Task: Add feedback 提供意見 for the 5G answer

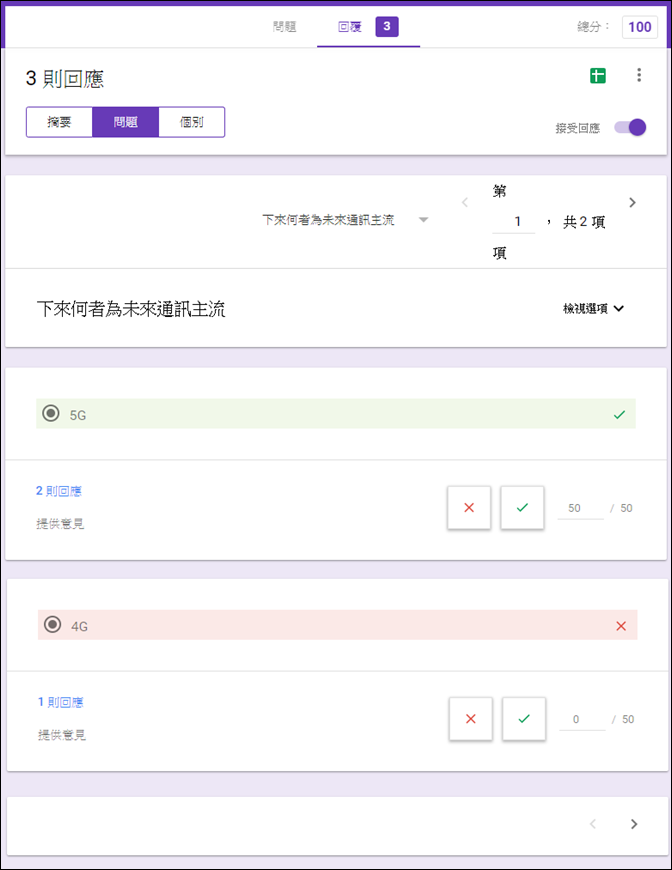Action: [x=60, y=523]
